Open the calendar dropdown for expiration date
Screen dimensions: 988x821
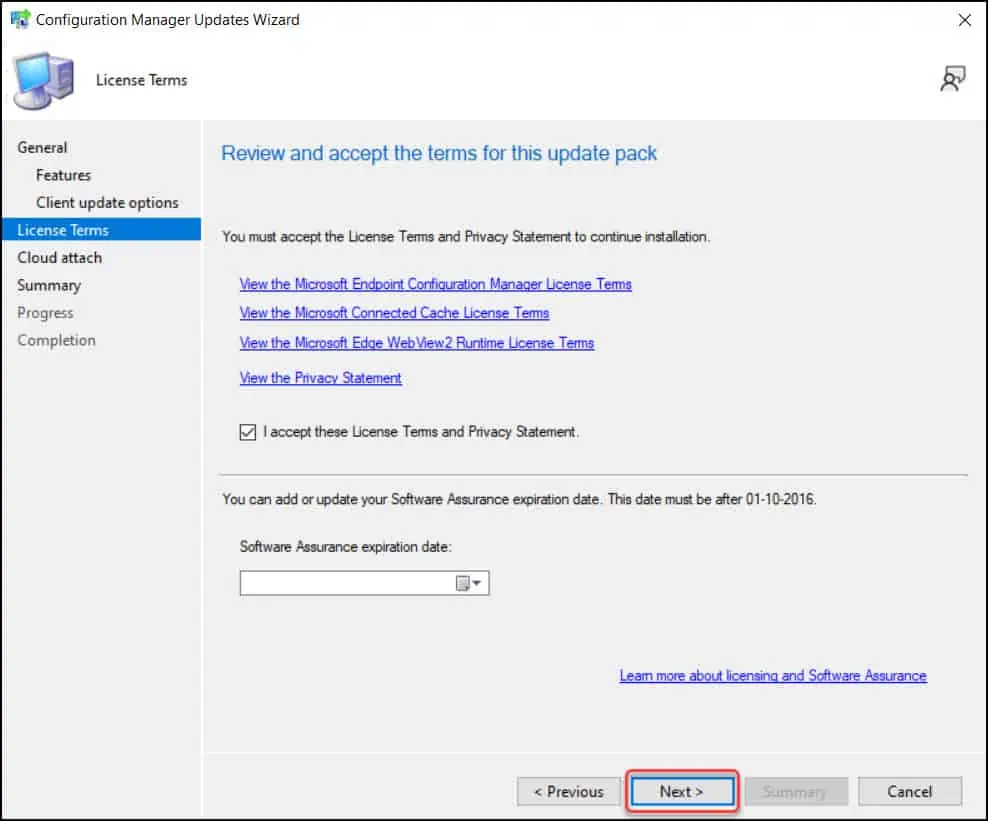[468, 583]
